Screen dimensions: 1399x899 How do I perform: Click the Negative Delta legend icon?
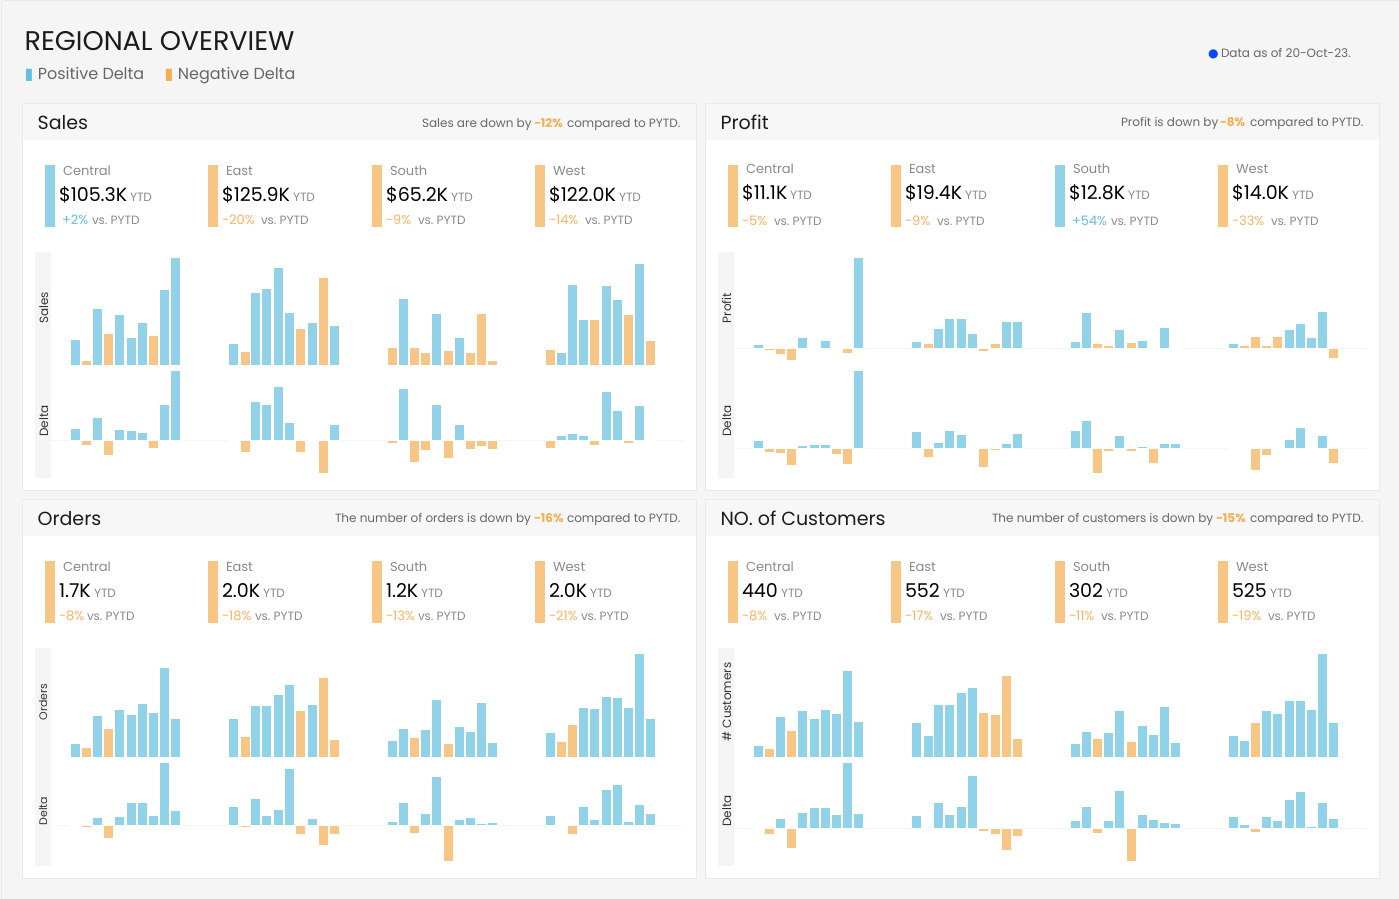click(x=169, y=73)
